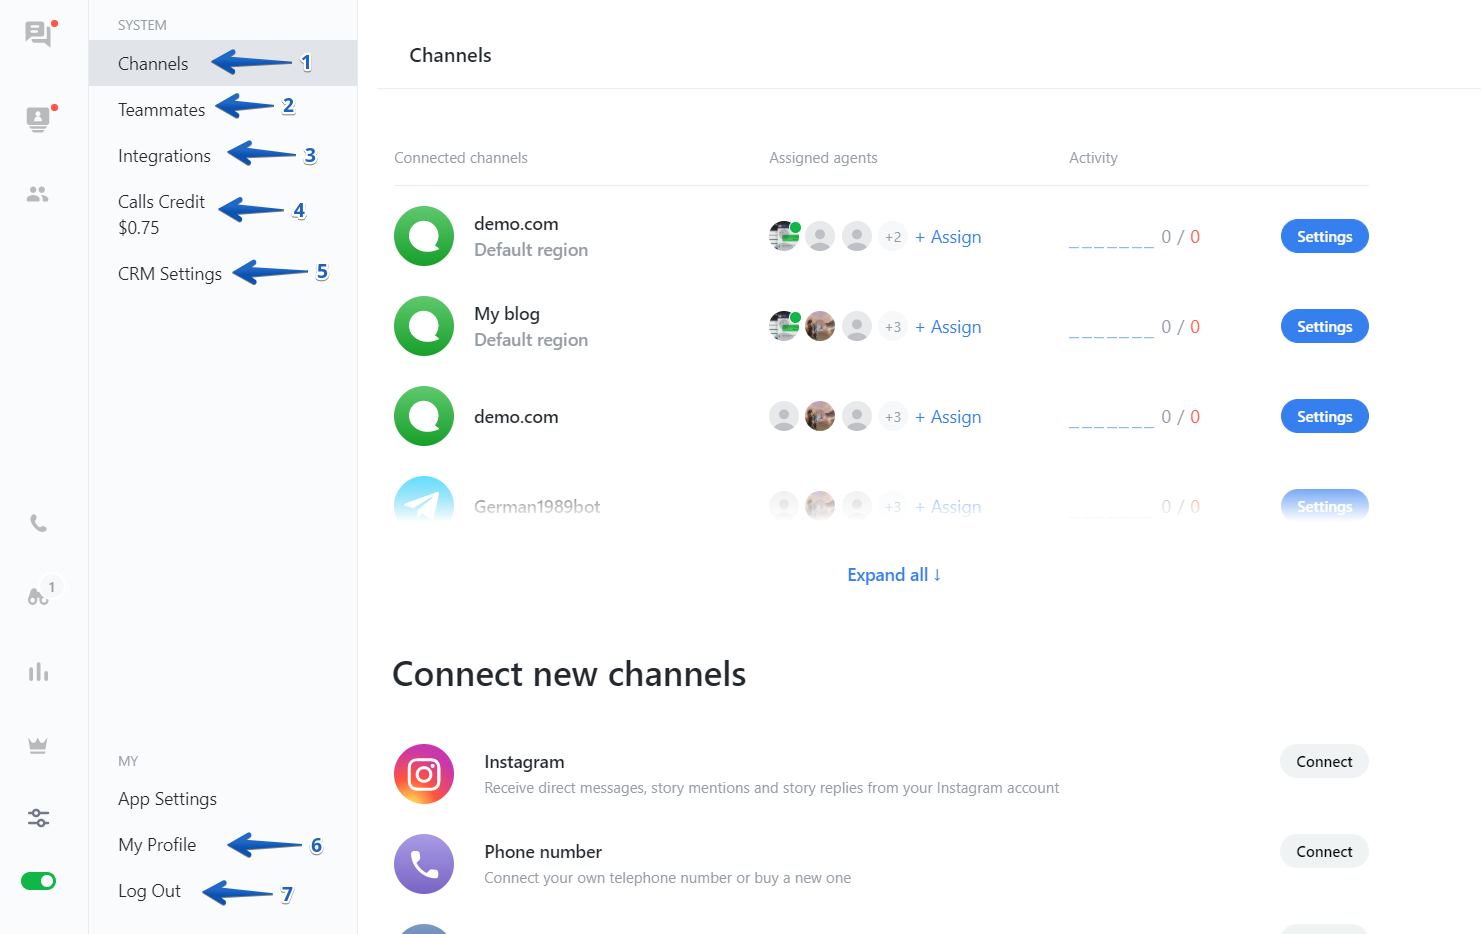Click the Telegram German1989bot channel icon

(x=424, y=500)
